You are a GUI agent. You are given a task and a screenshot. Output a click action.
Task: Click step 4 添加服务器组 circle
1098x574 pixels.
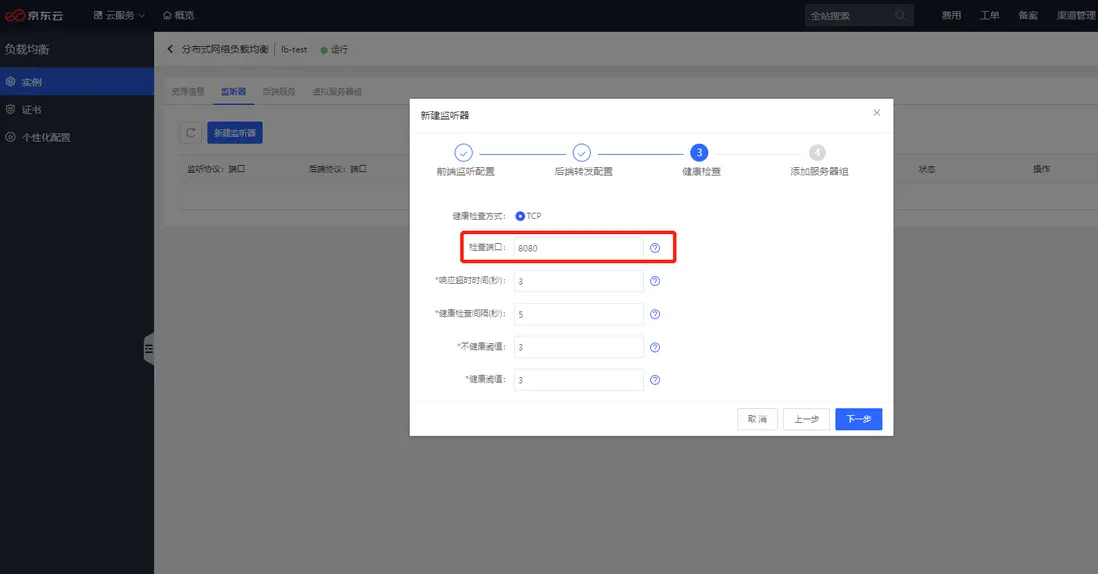817,153
